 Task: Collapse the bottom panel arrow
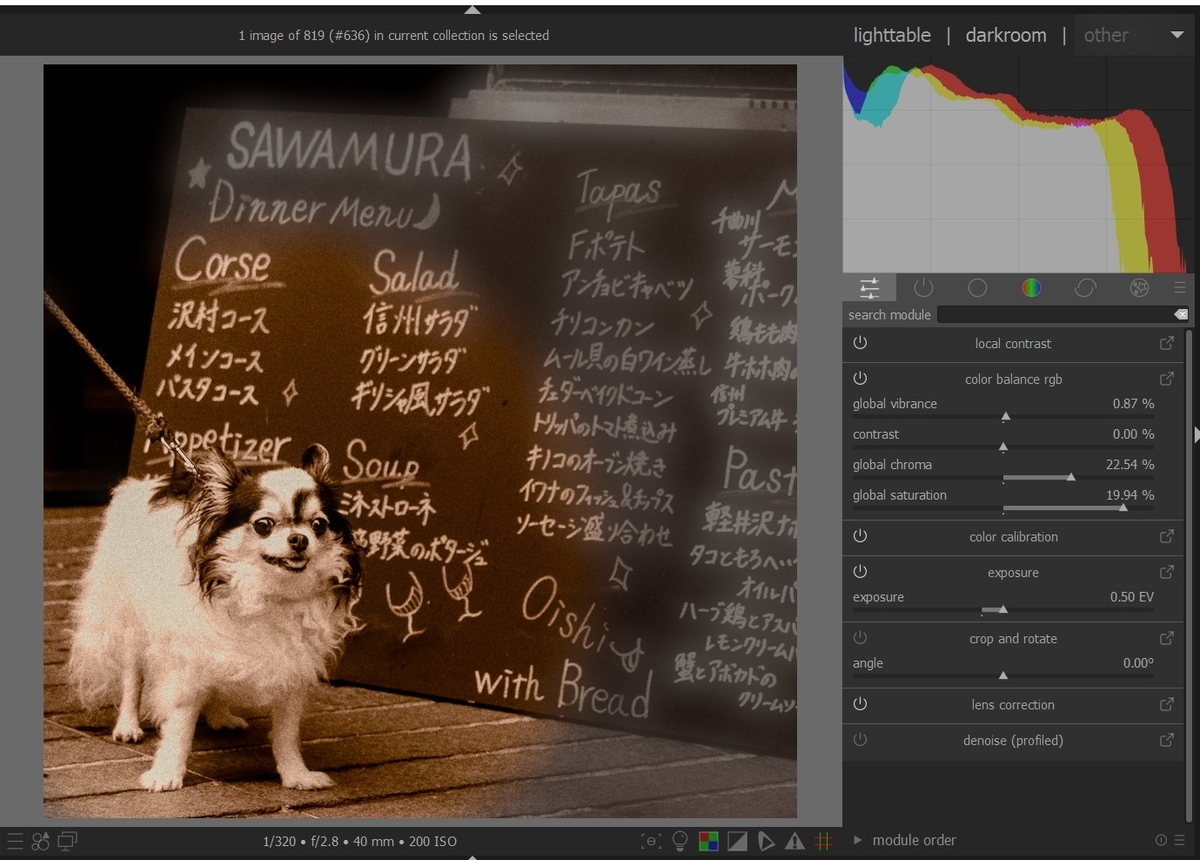tap(472, 856)
